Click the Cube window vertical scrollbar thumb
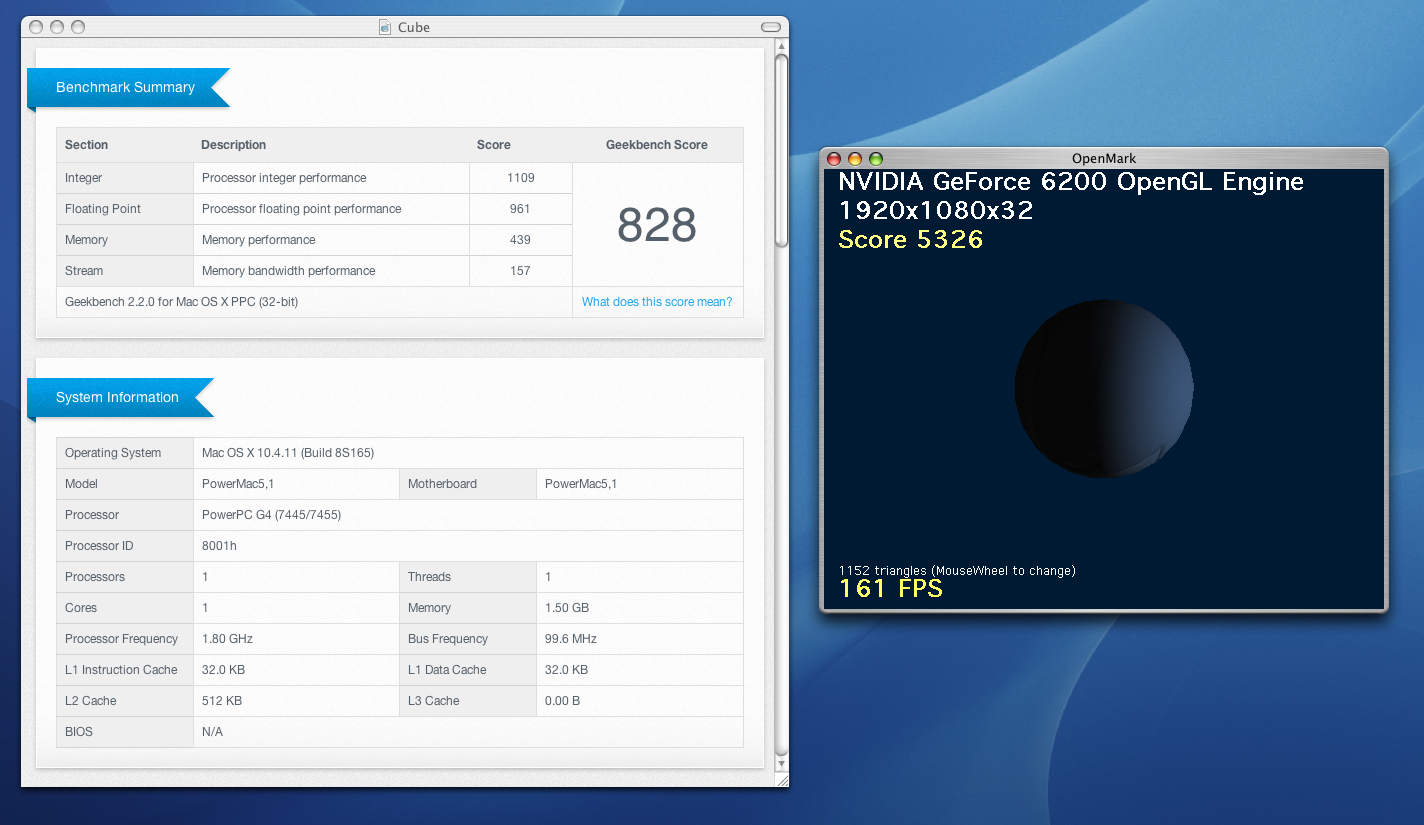The height and width of the screenshot is (825, 1424). (782, 150)
